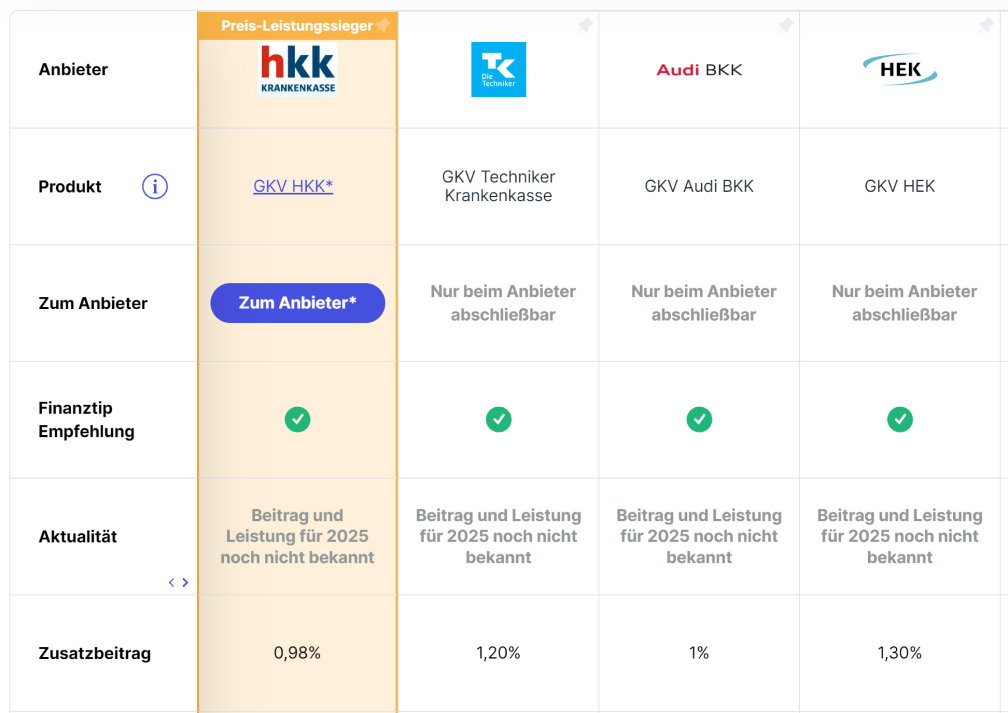Pin the Techniker Krankenkasse column
Viewport: 1008px width, 713px height.
click(x=584, y=25)
